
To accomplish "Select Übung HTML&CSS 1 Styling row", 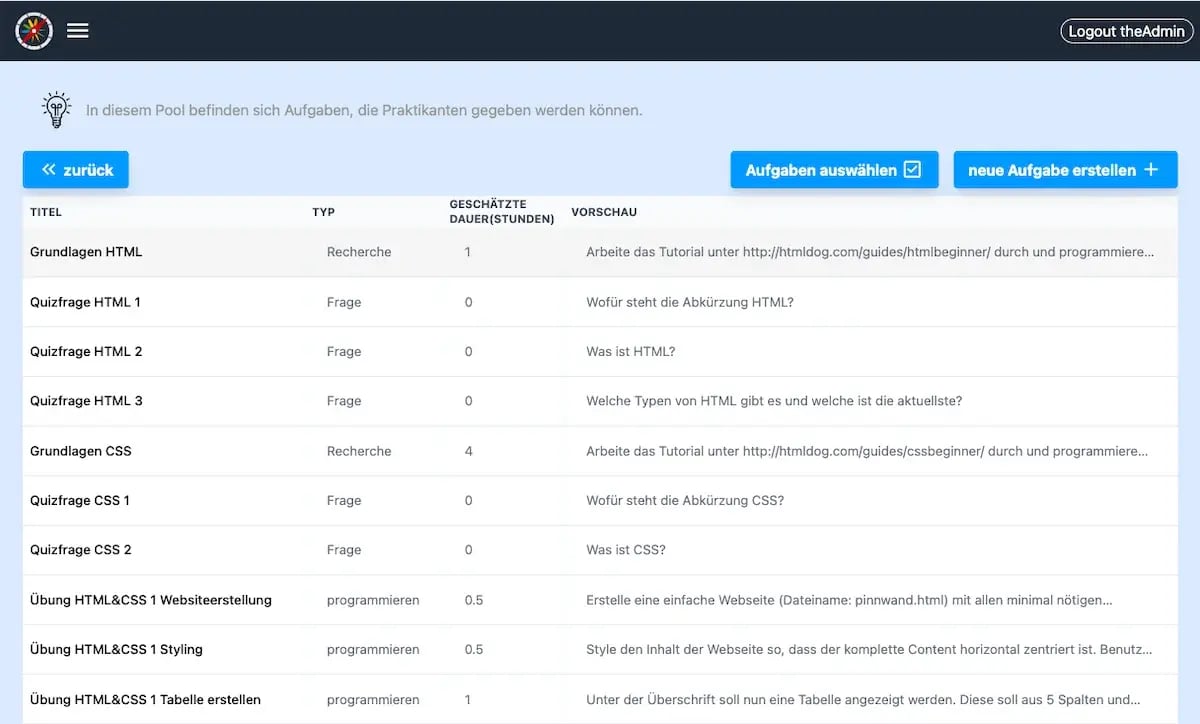I will click(x=117, y=650).
